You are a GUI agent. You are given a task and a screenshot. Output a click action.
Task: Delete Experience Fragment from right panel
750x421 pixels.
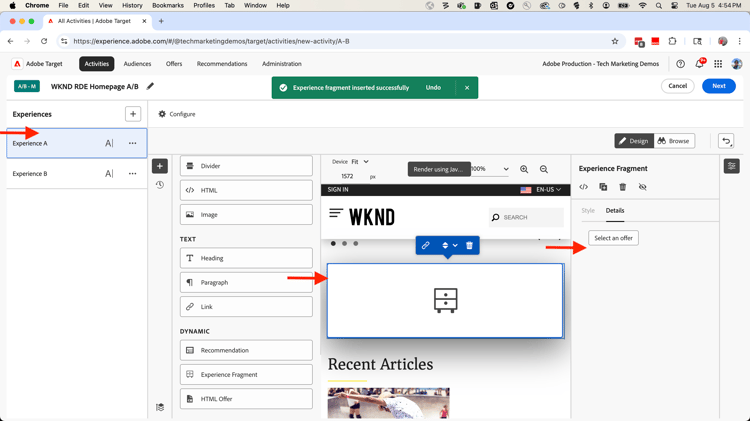(623, 187)
